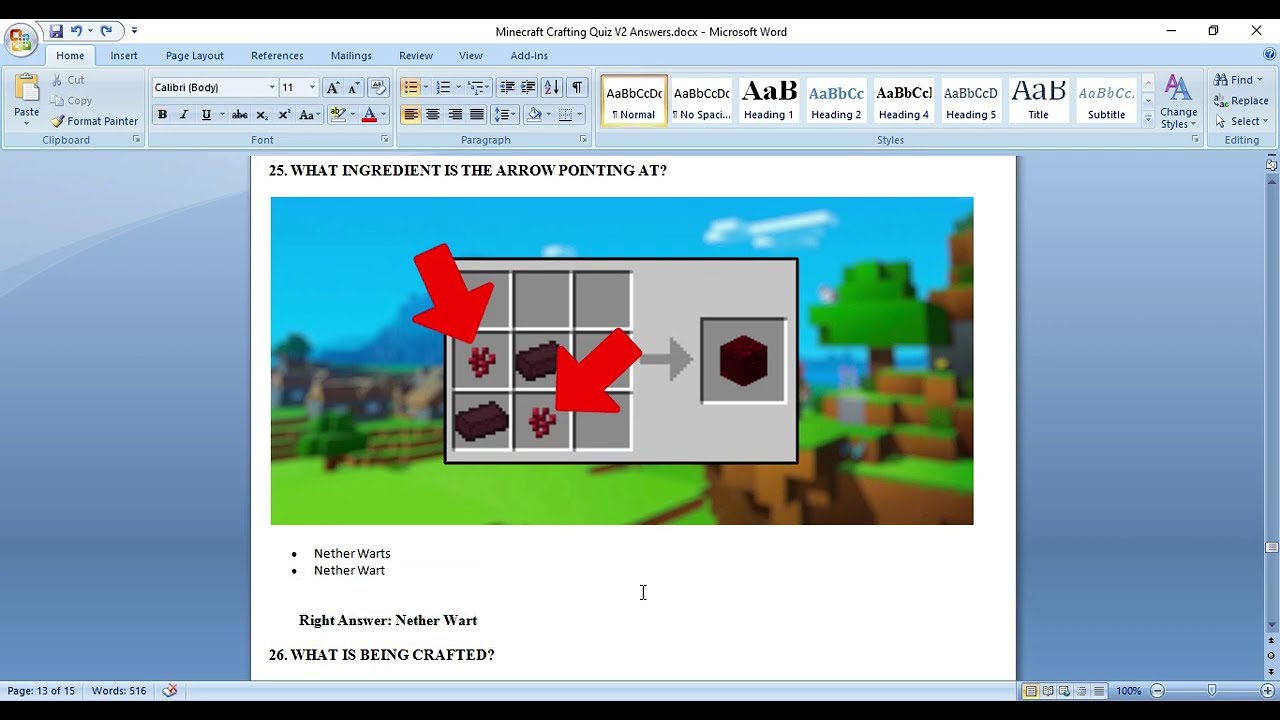The width and height of the screenshot is (1280, 720).
Task: Open the Paragraph dialog launcher
Action: [x=583, y=140]
